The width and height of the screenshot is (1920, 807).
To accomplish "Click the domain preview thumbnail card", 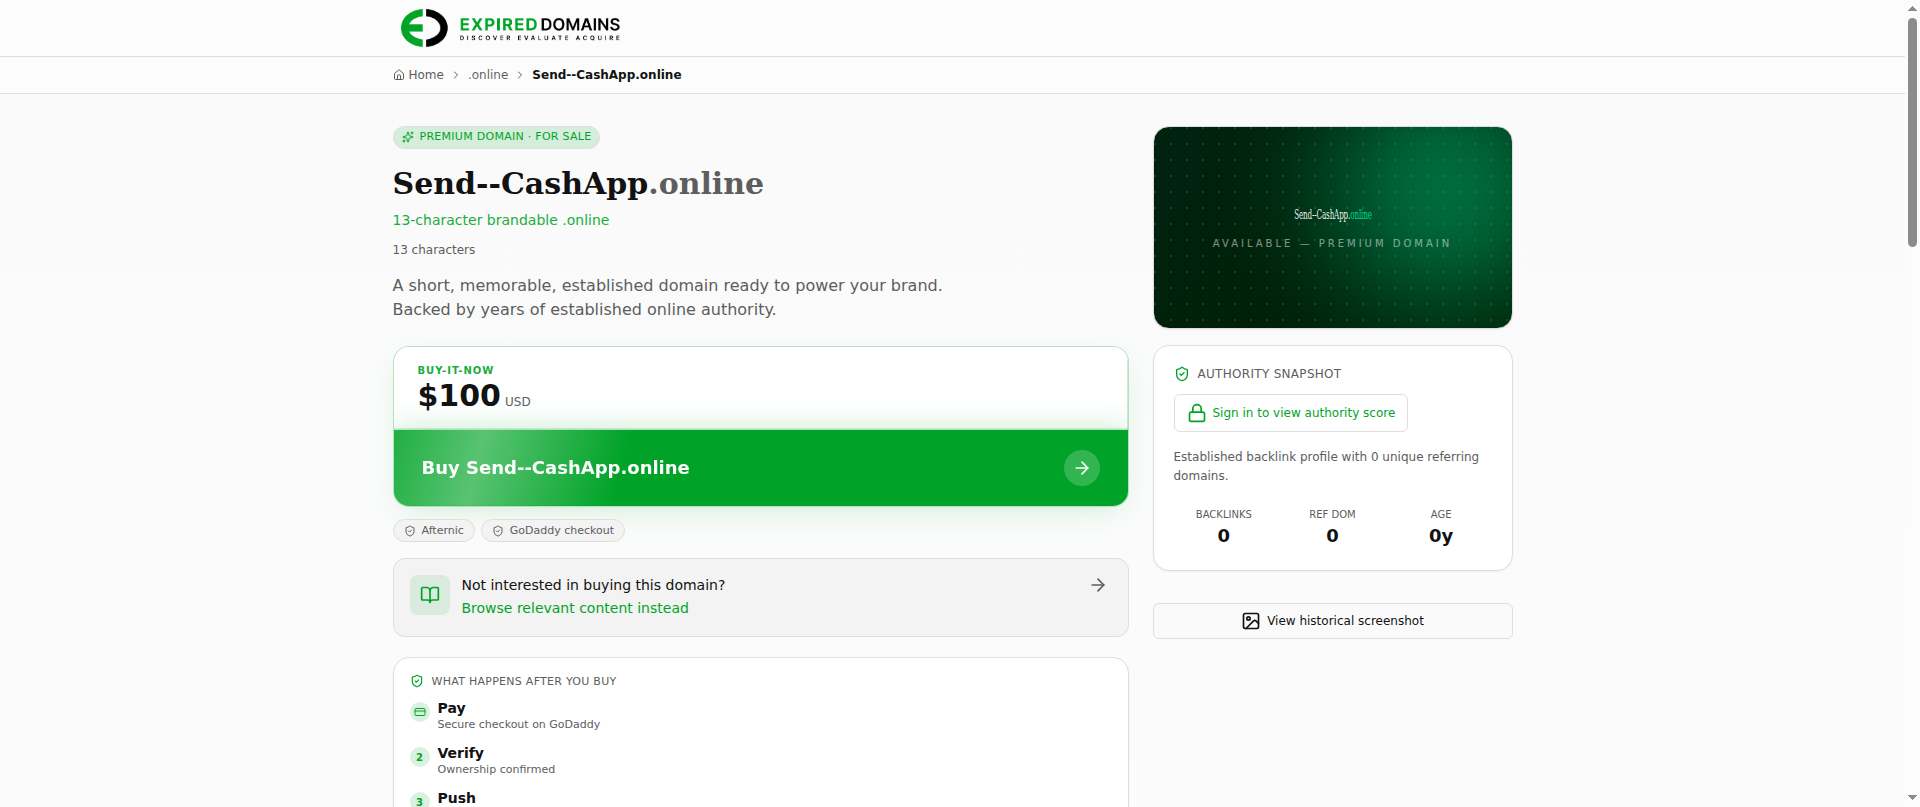I will click(x=1332, y=227).
